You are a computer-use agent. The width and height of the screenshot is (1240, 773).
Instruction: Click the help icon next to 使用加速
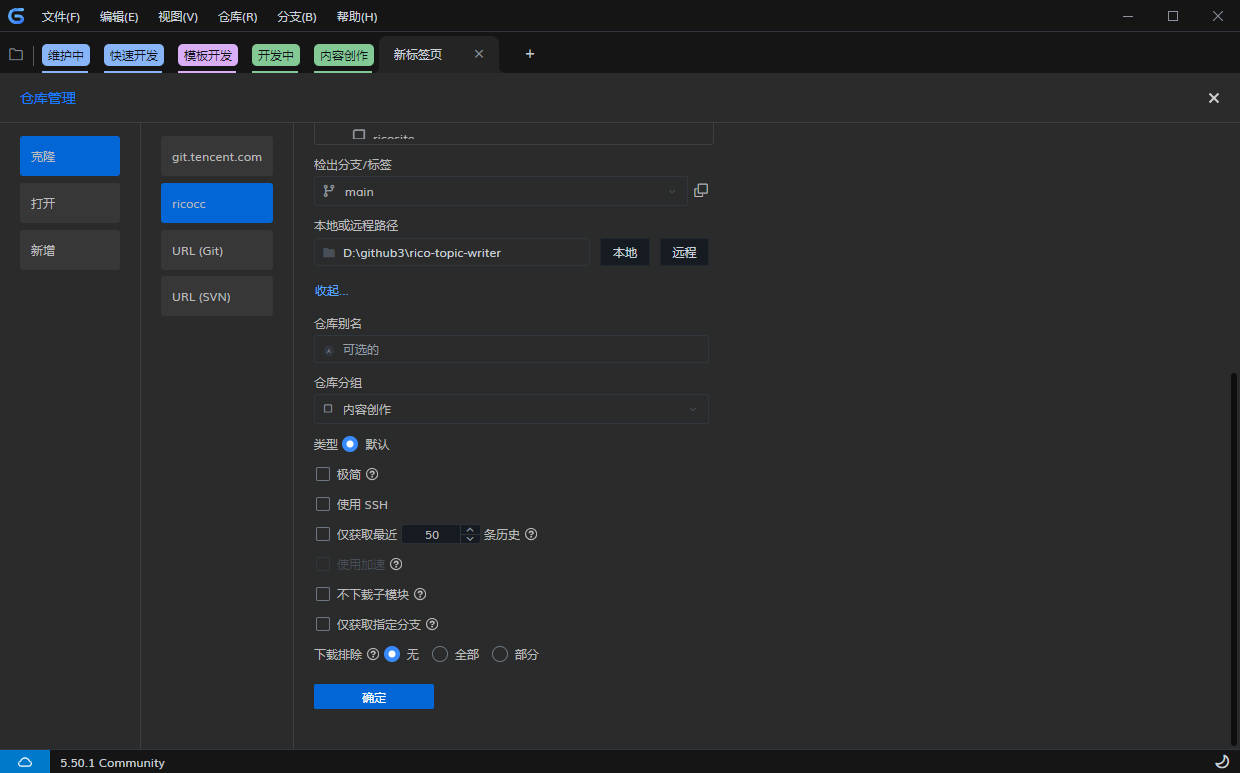pyautogui.click(x=396, y=564)
